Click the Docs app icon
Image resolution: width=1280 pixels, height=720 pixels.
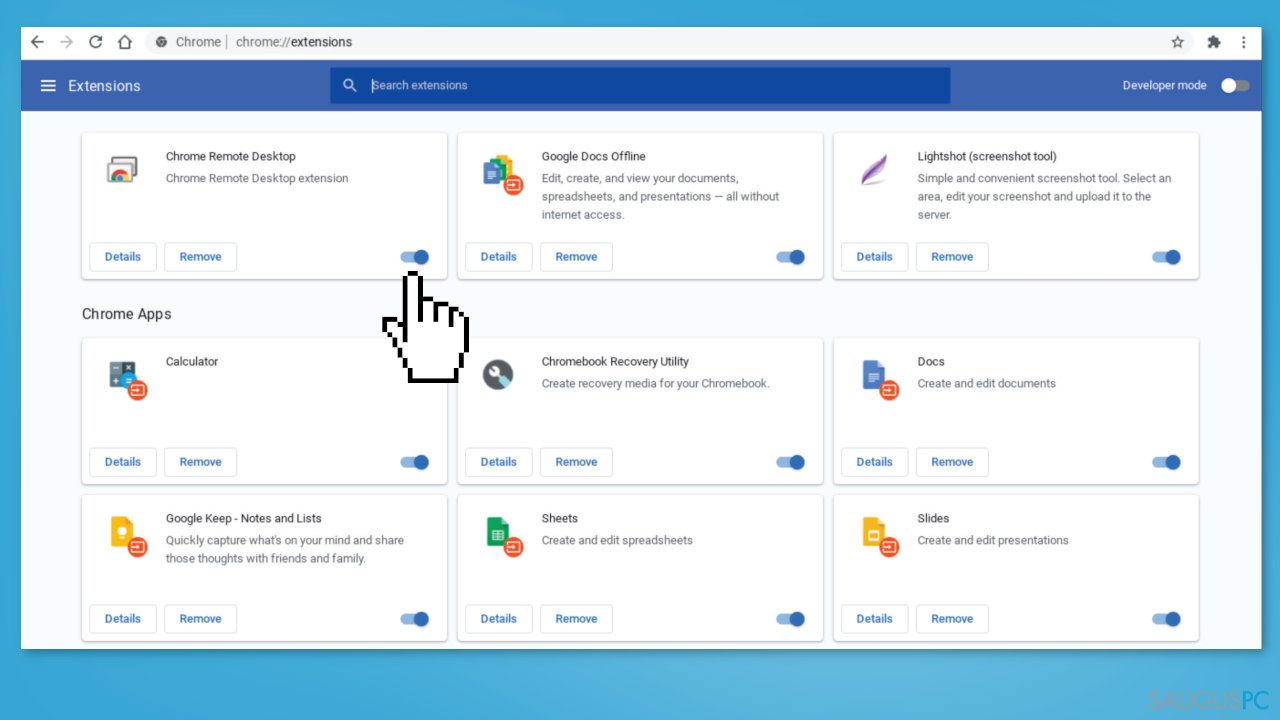click(x=879, y=379)
